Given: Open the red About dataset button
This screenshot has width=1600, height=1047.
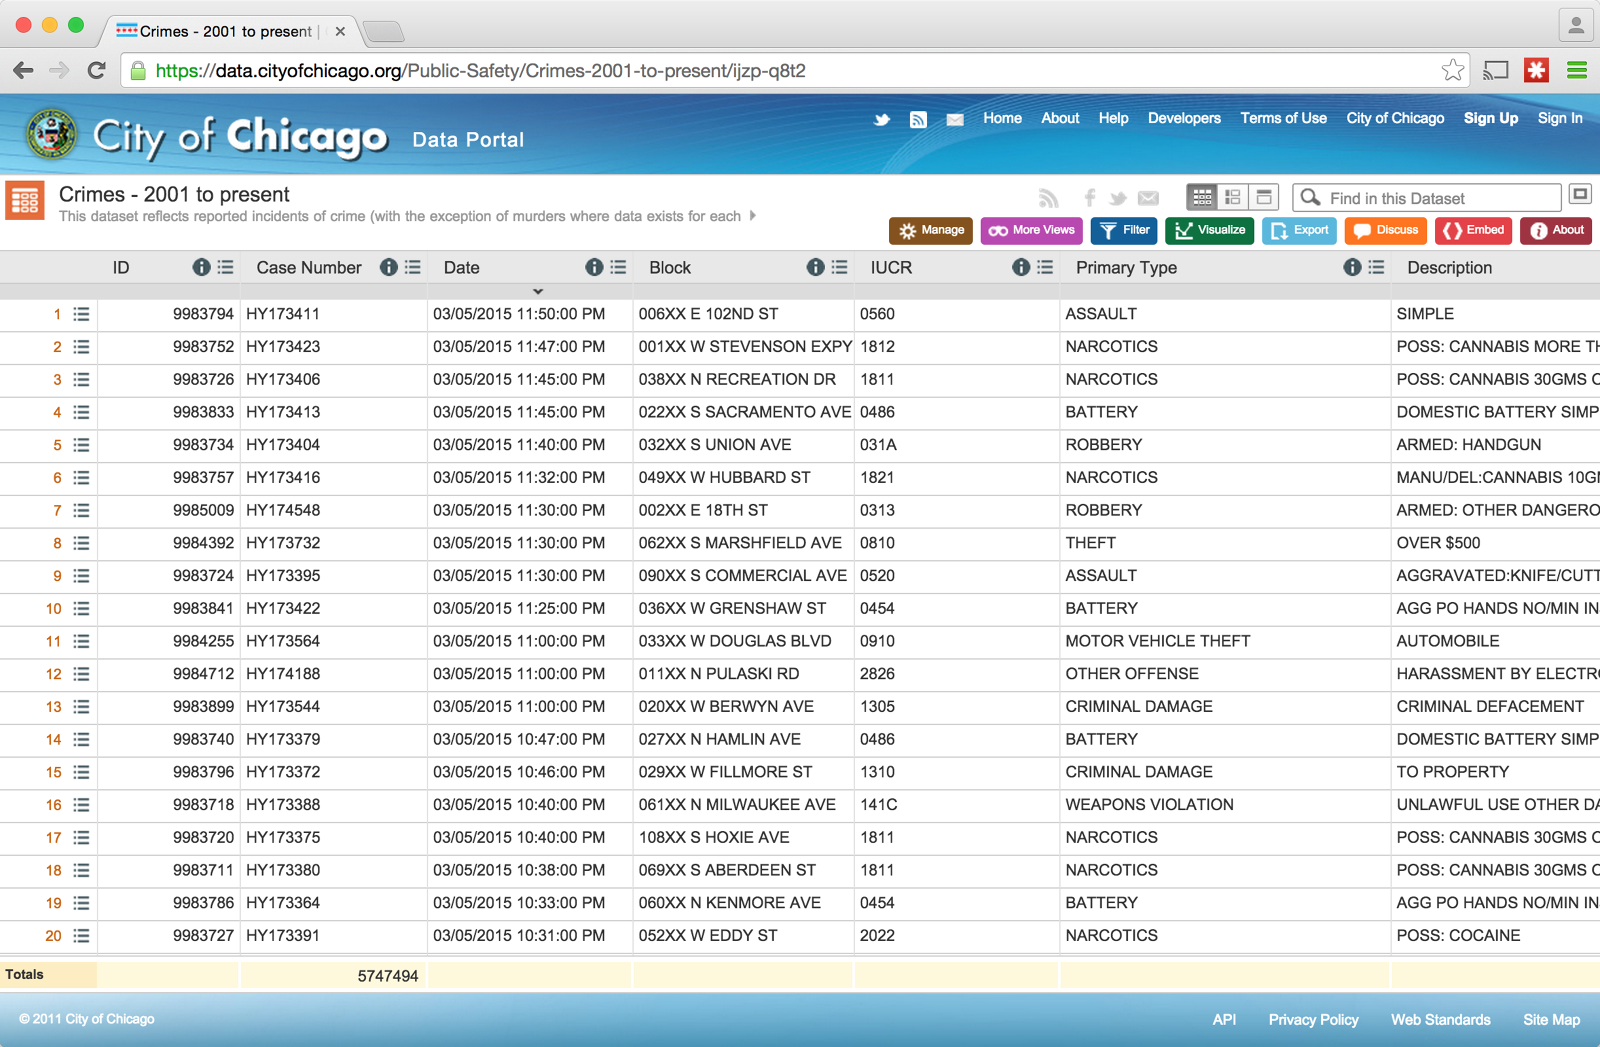Looking at the screenshot, I should [x=1557, y=231].
